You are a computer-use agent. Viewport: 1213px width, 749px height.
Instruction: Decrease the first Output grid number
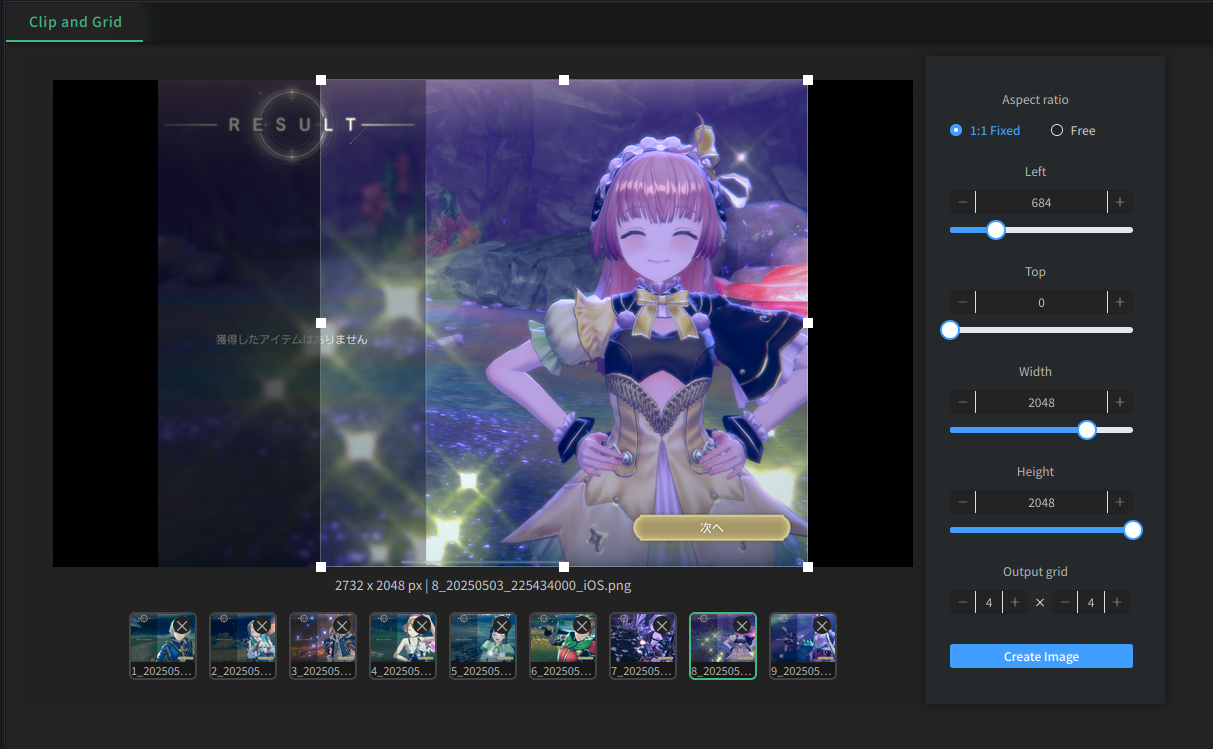click(962, 602)
